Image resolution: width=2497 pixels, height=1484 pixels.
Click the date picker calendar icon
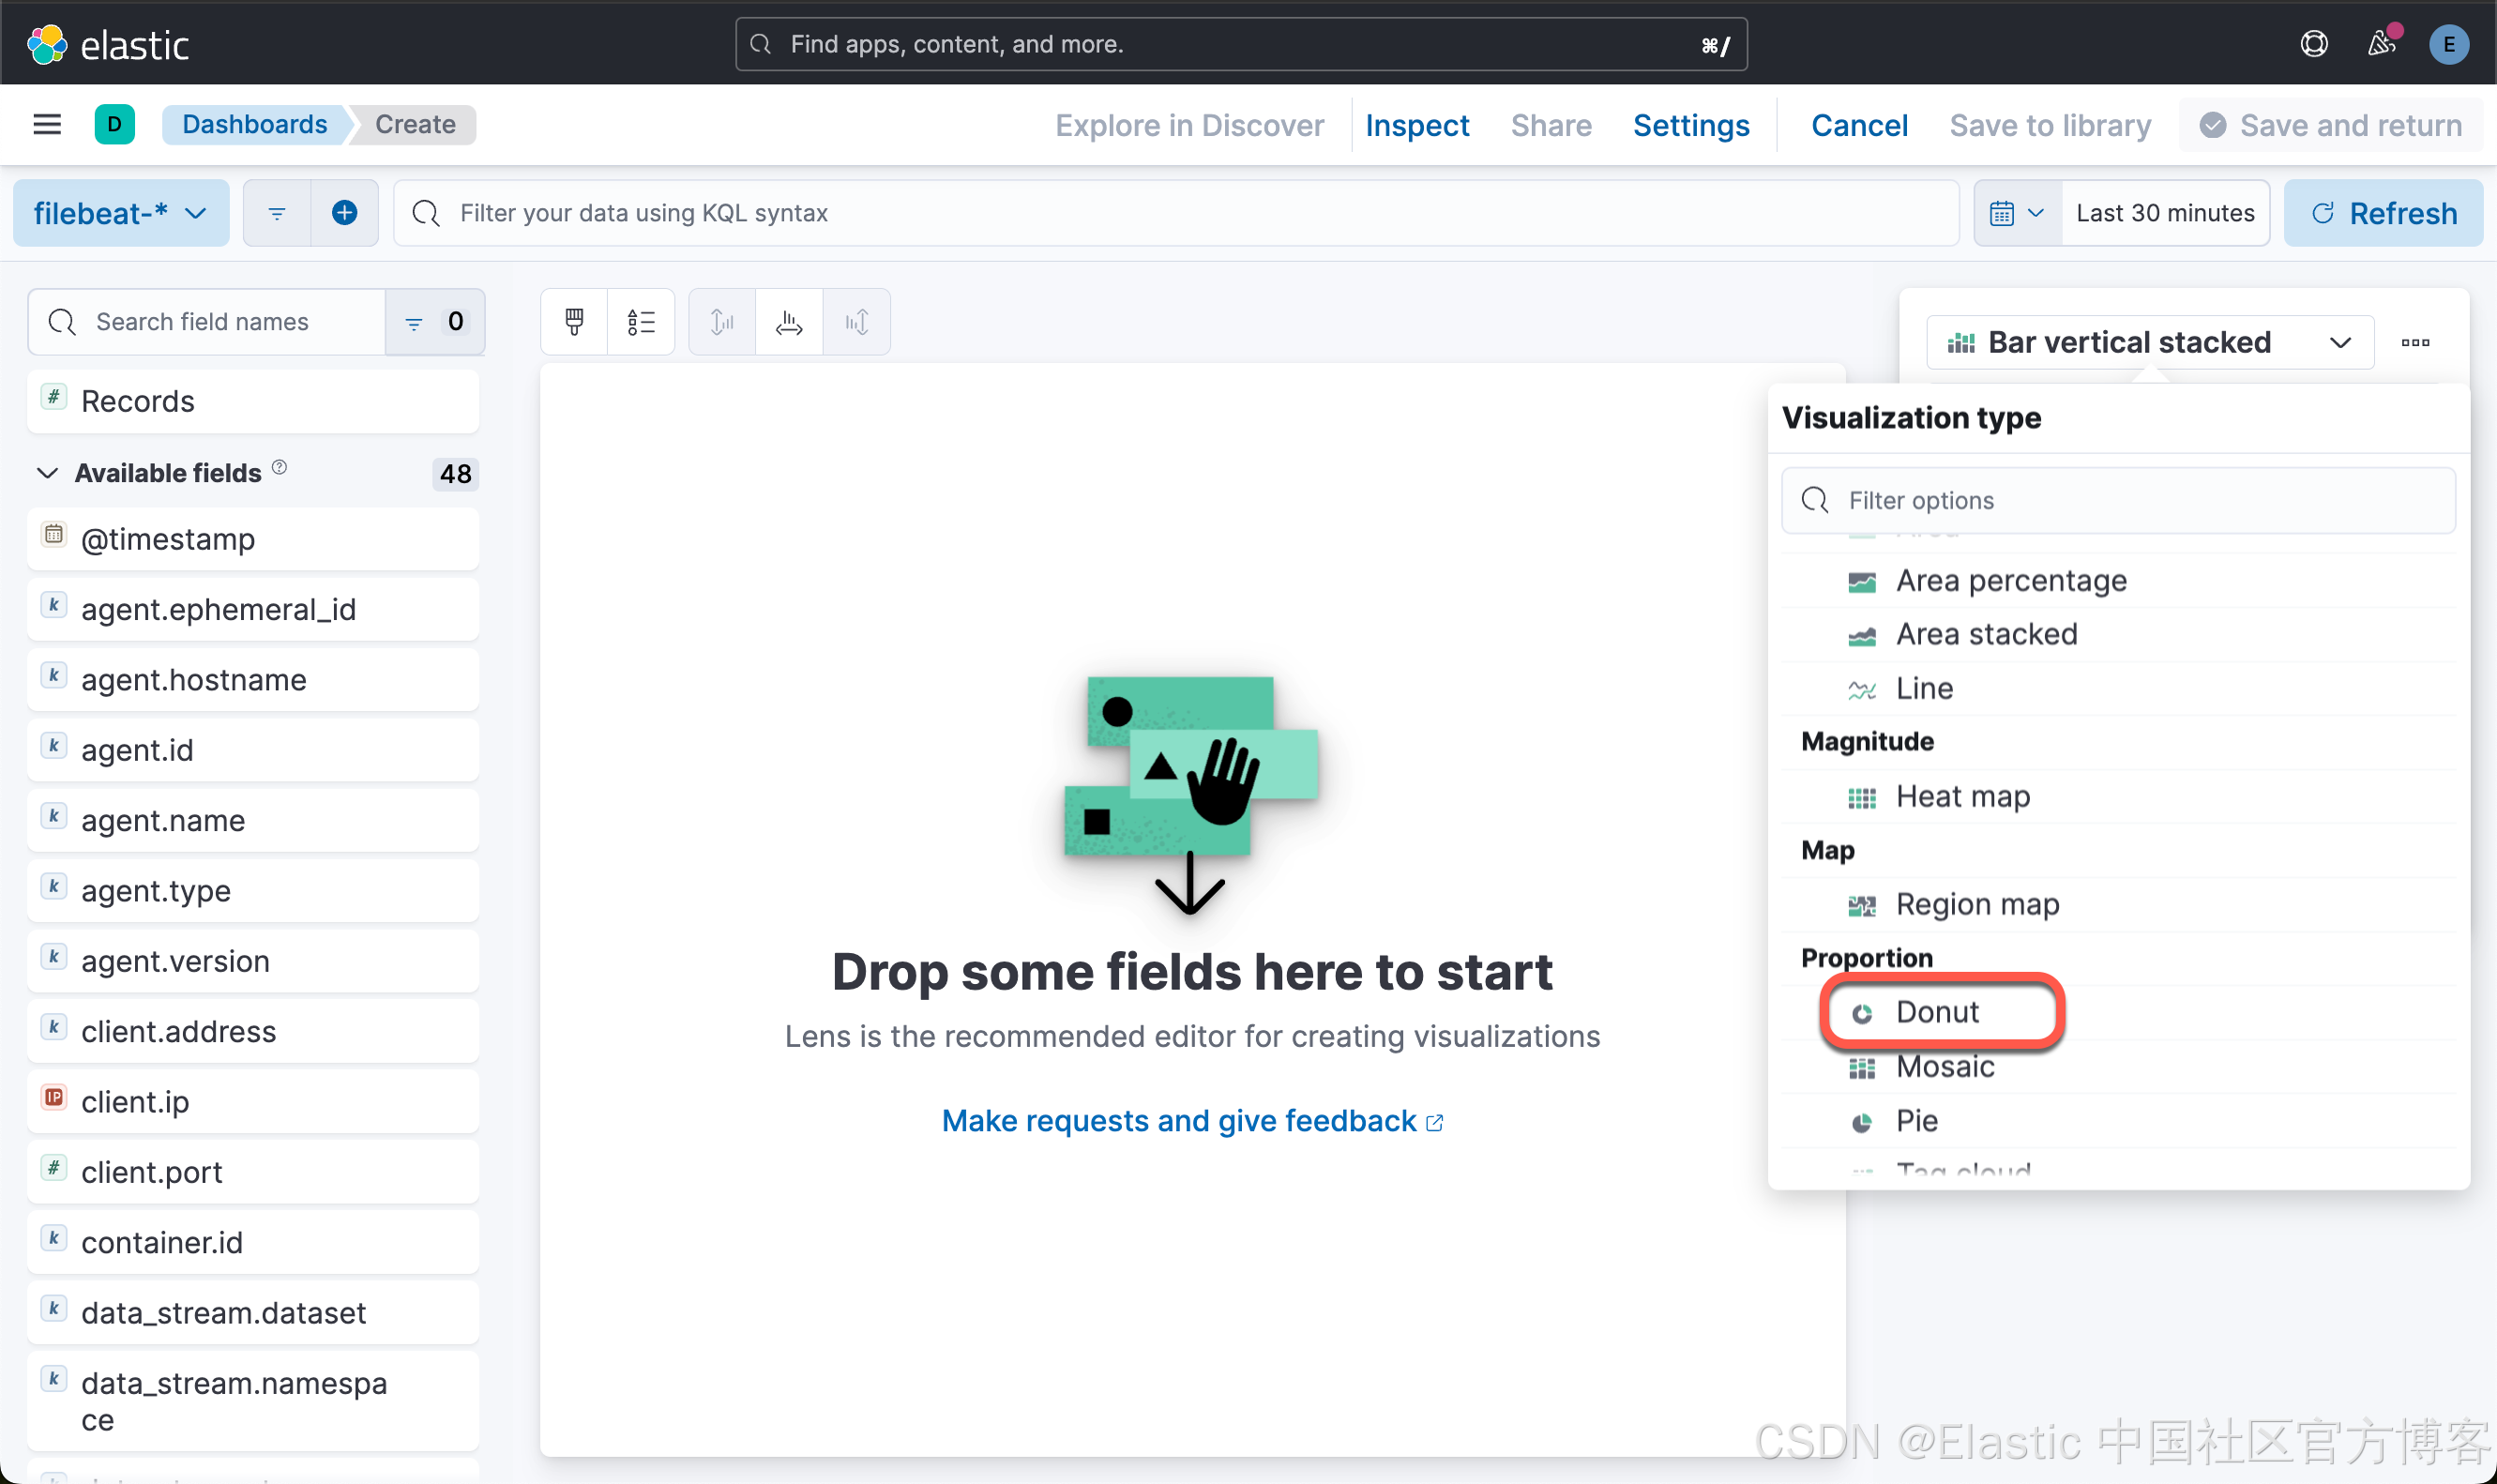click(x=2017, y=213)
